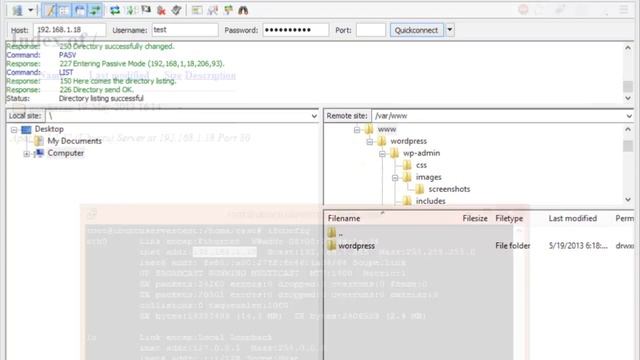Select the css folder
Screen dimensions: 640x360
pyautogui.click(x=421, y=165)
